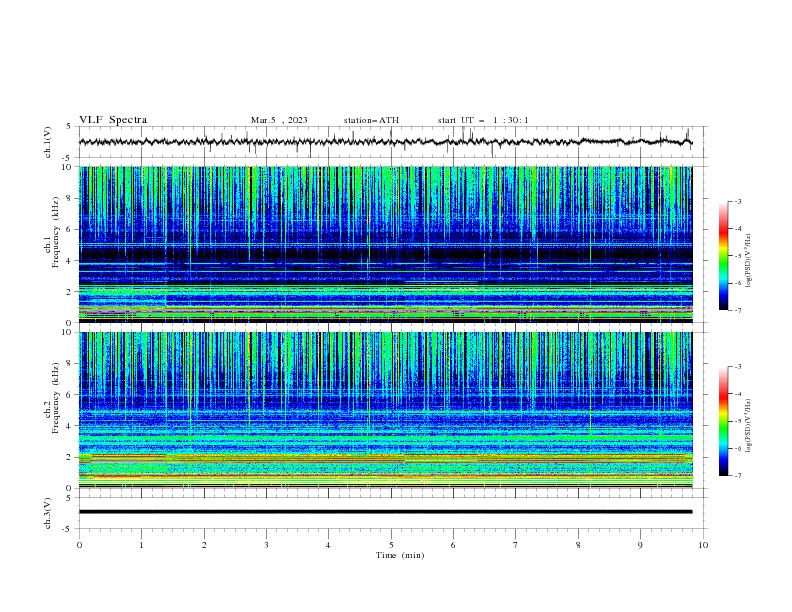792x612 pixels.
Task: Click the ch.2 colorbar's log(PSD) label
Action: click(749, 426)
